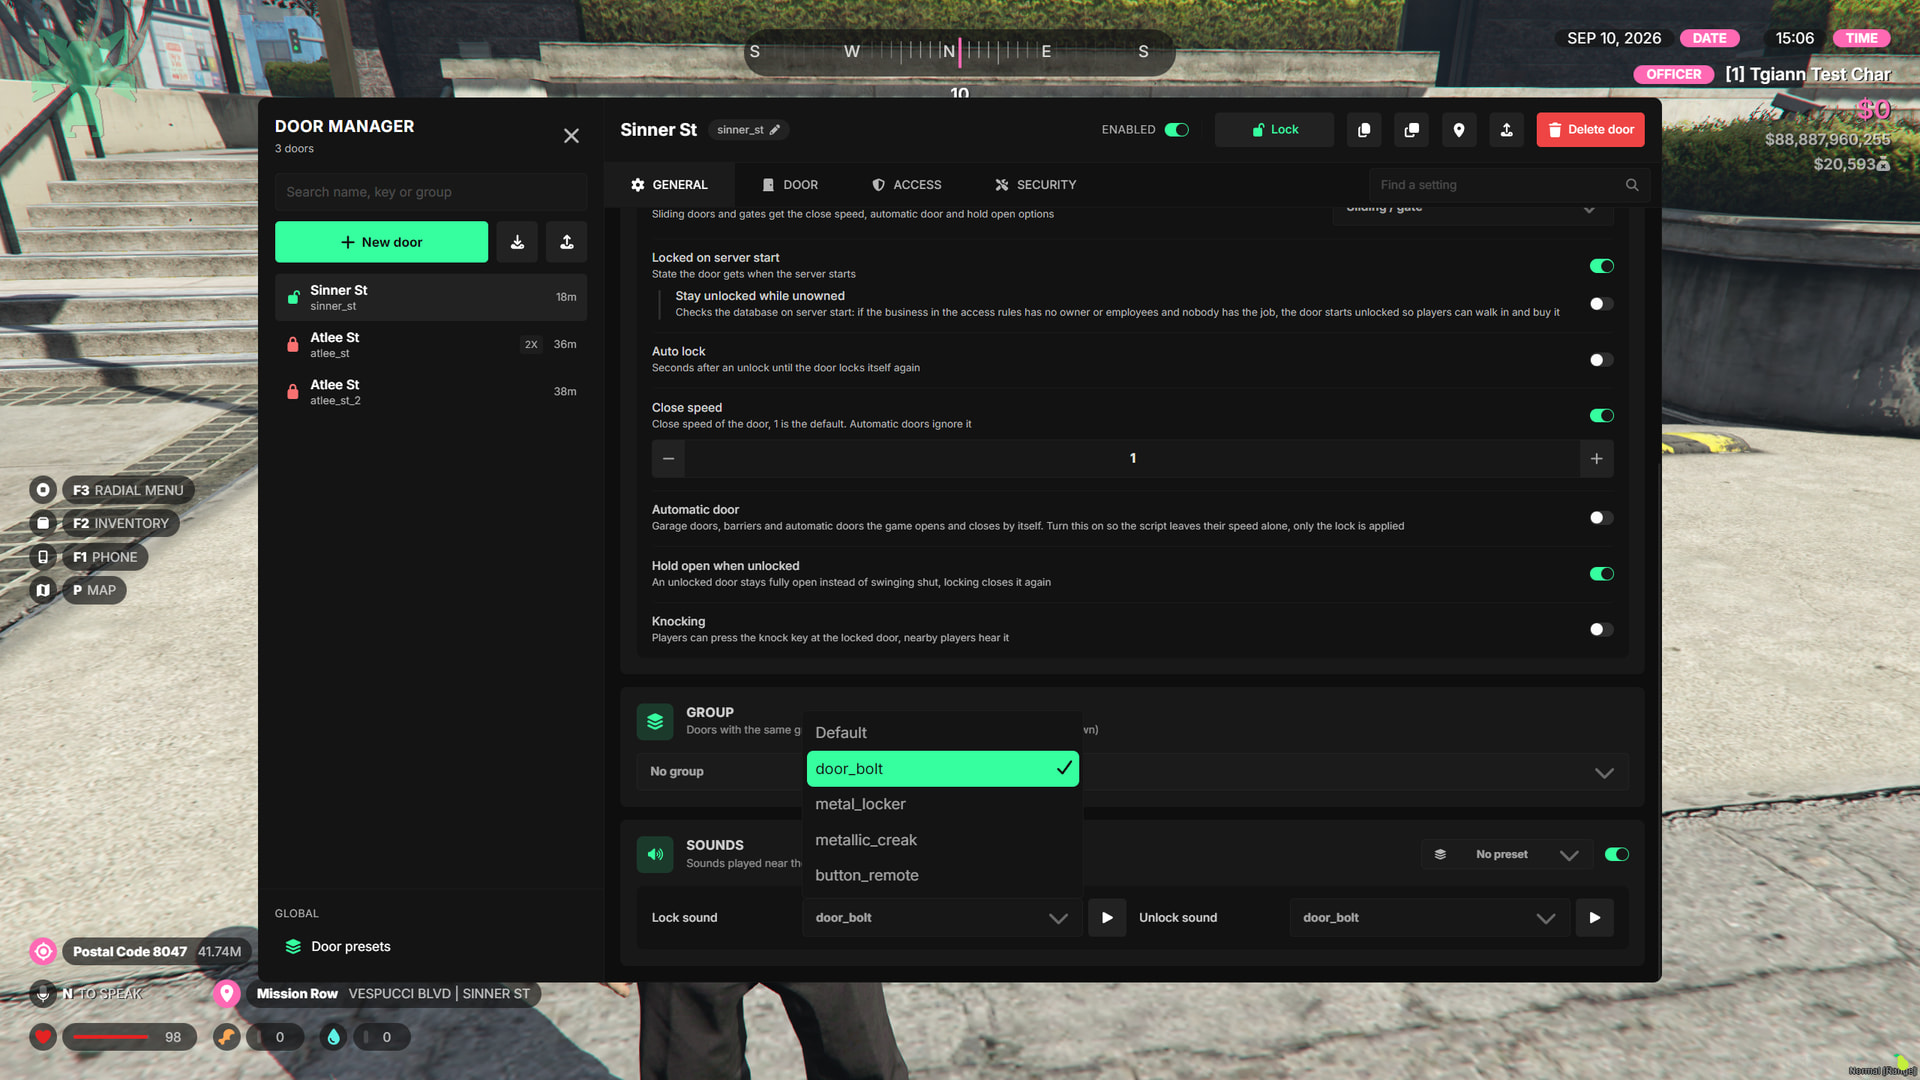Click the green New door button
Screen dimensions: 1920x1080
tap(381, 242)
